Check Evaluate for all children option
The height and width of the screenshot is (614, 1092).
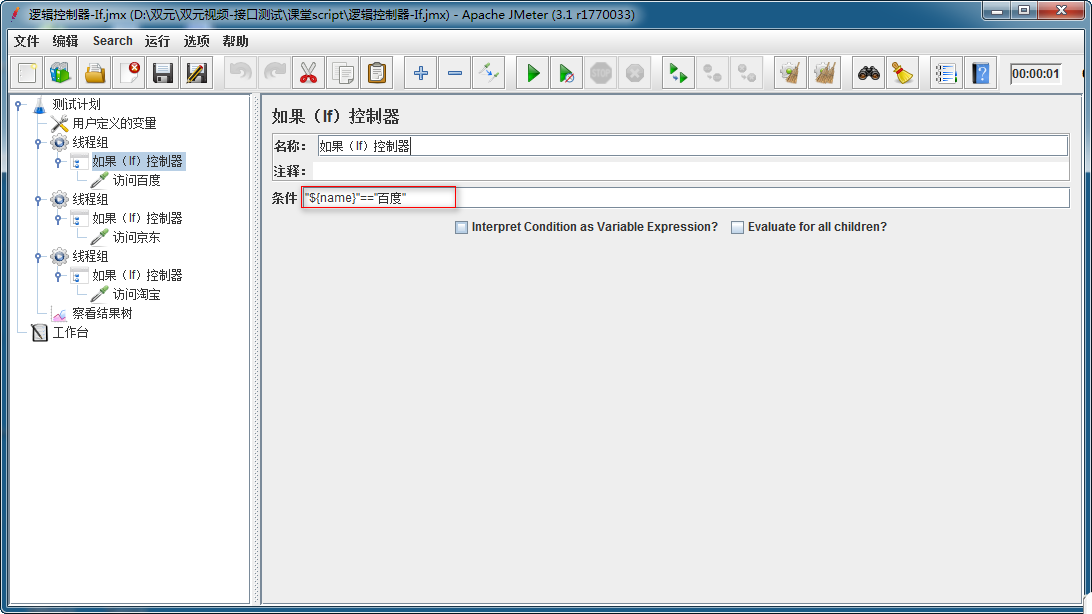pos(738,227)
